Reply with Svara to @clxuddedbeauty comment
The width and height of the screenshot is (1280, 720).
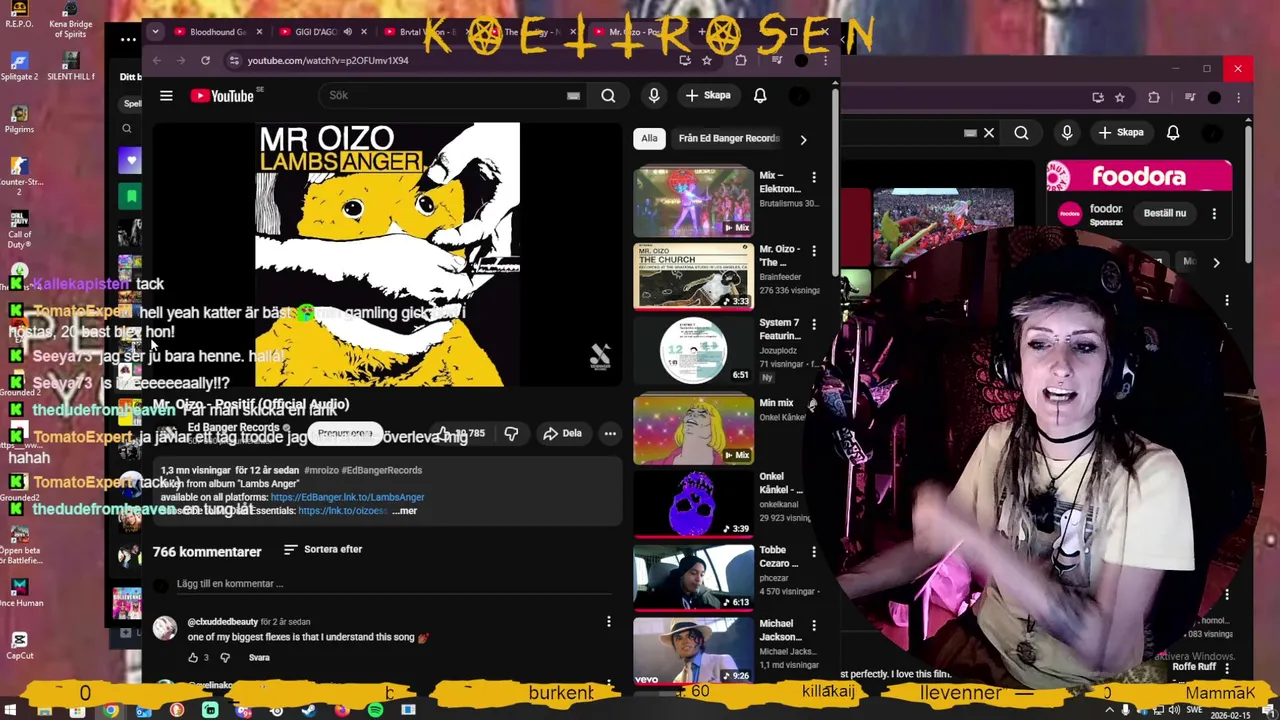coord(259,657)
